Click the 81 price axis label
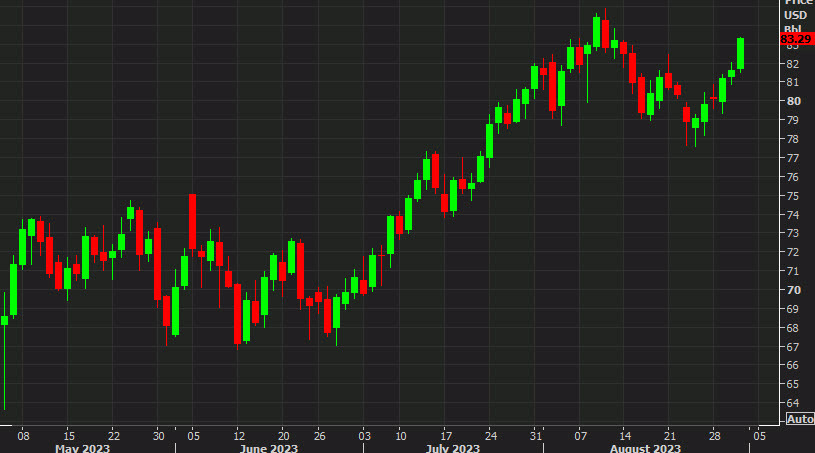The height and width of the screenshot is (453, 815). (793, 82)
